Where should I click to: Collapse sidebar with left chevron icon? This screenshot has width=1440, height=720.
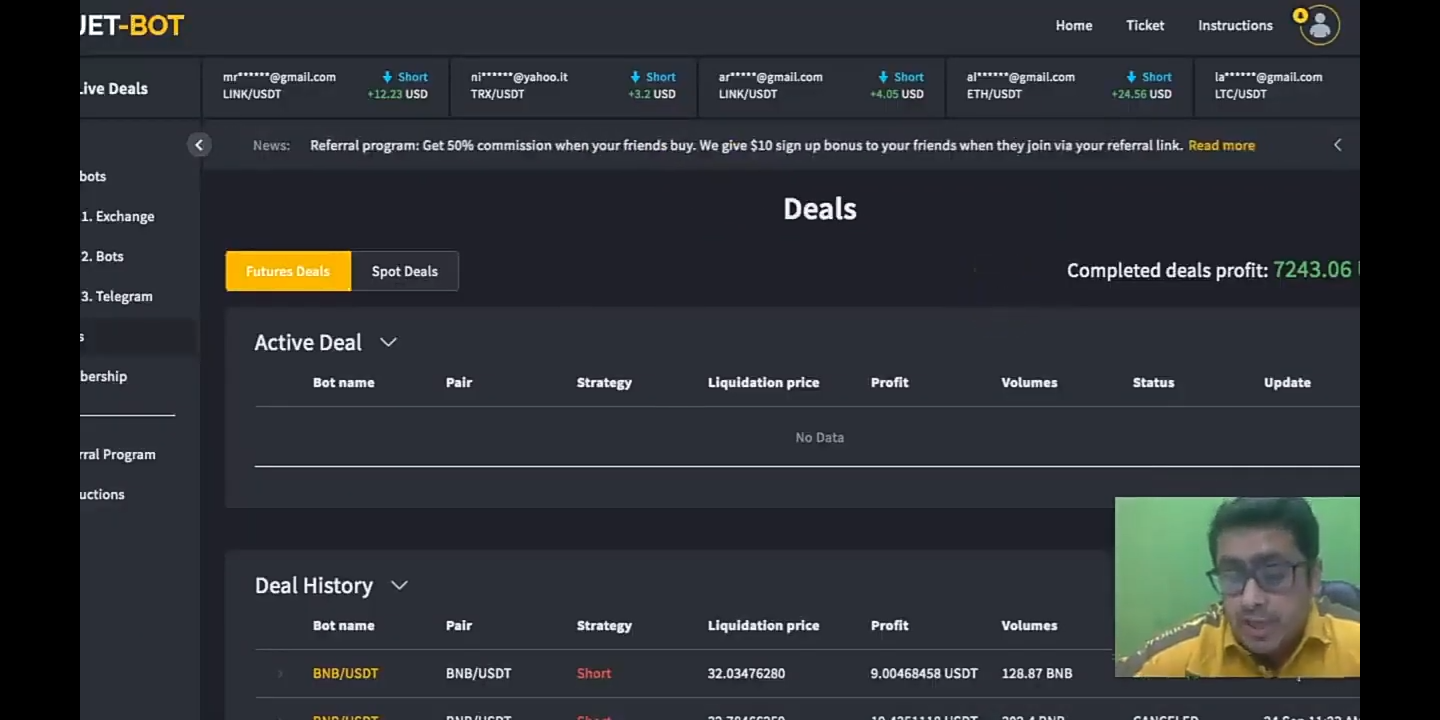point(199,145)
